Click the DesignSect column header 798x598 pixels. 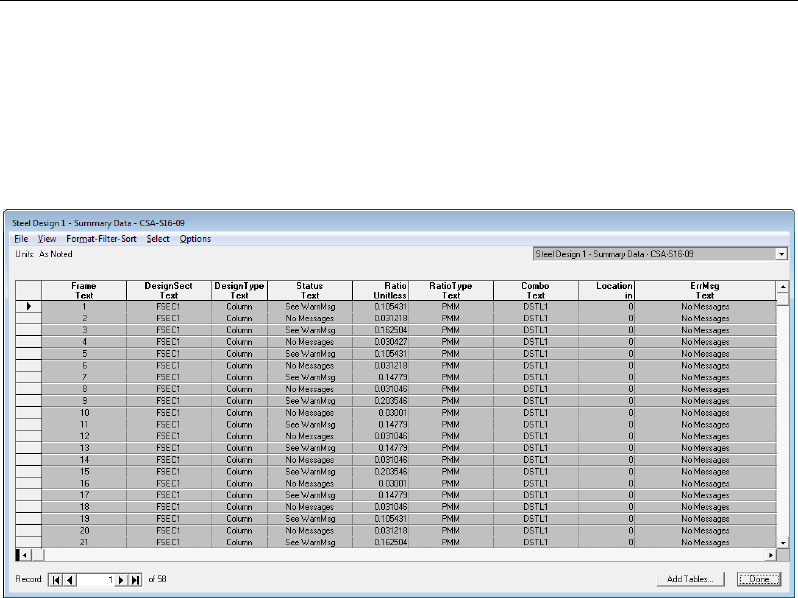click(x=169, y=291)
